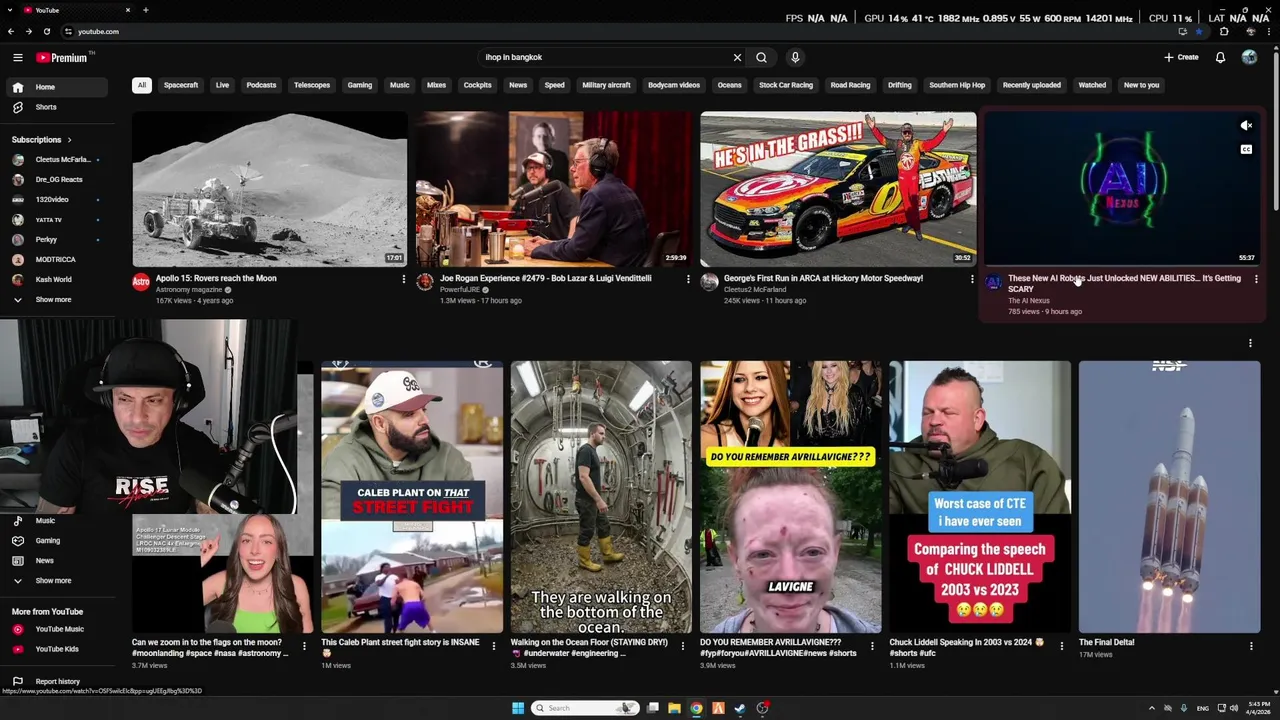
Task: Start voice search with microphone
Action: tap(795, 58)
